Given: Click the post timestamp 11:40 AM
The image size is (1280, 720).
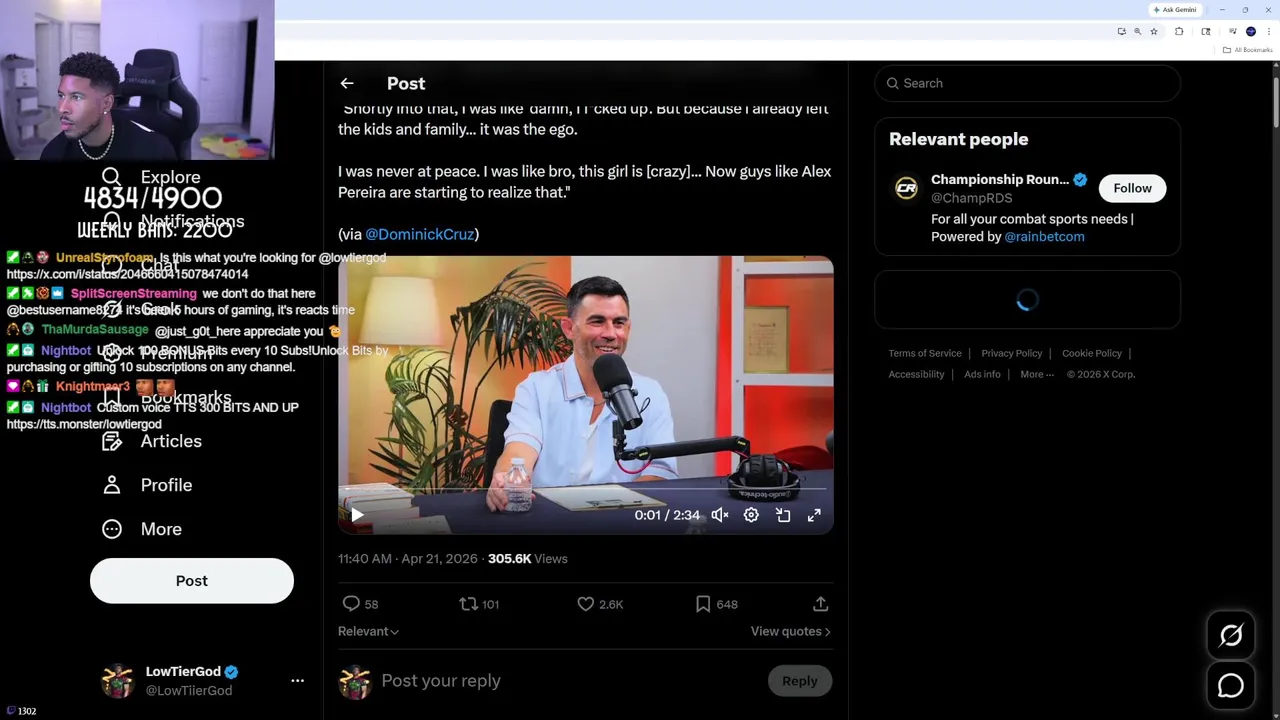Looking at the screenshot, I should pos(407,559).
